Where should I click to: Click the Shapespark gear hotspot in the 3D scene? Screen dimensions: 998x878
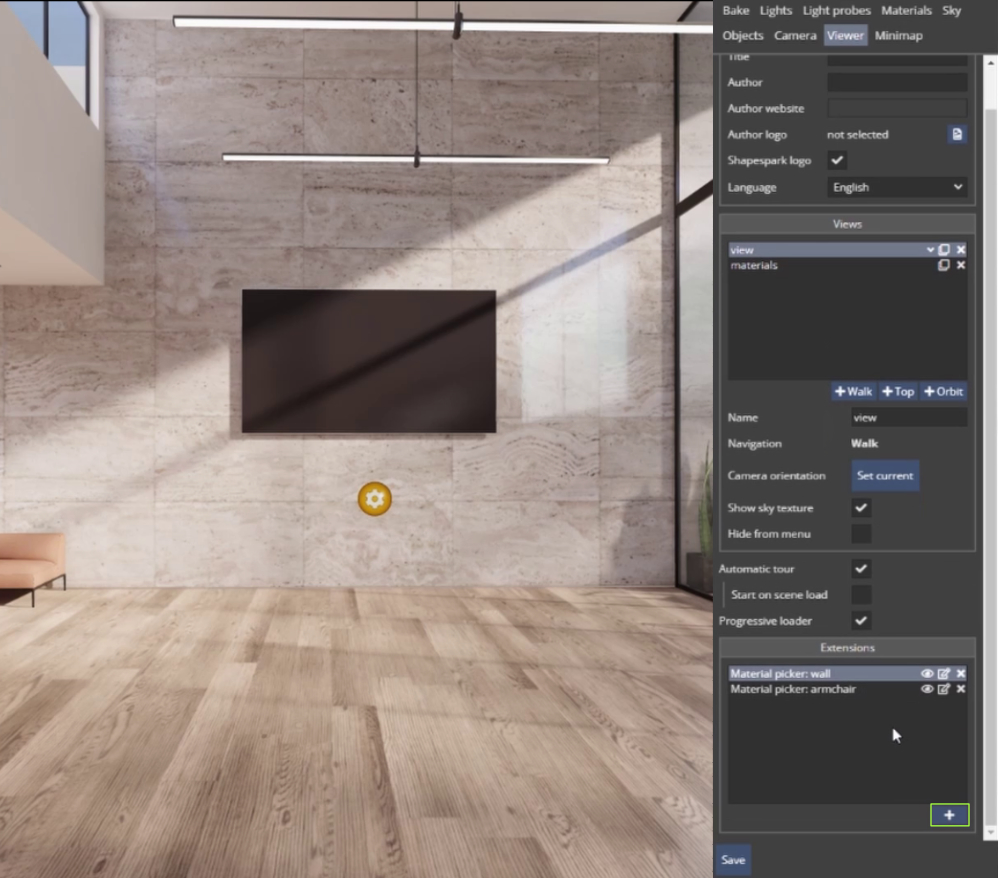375,499
